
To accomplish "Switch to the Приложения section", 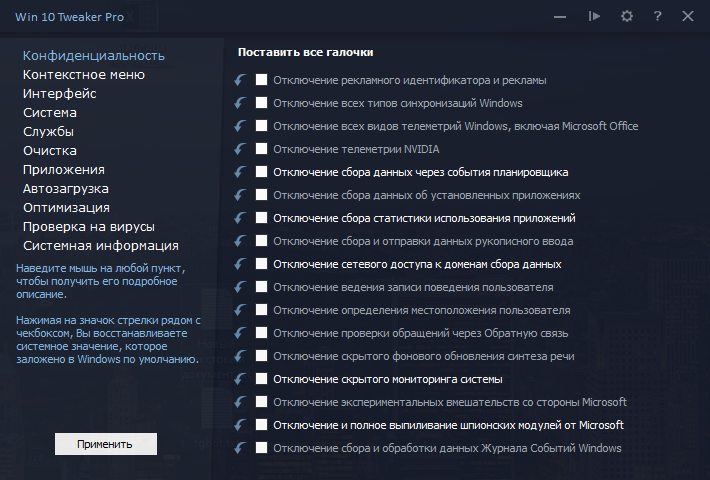I will [x=64, y=170].
